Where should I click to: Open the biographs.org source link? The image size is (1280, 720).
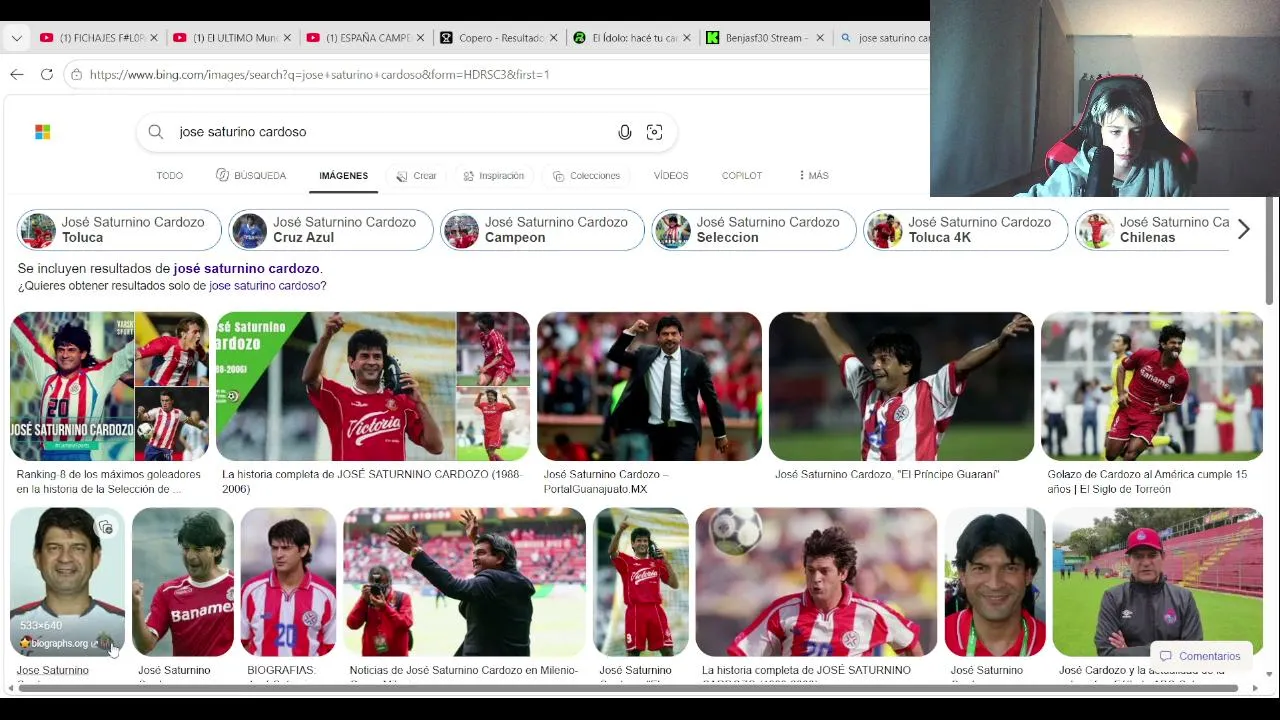click(61, 643)
